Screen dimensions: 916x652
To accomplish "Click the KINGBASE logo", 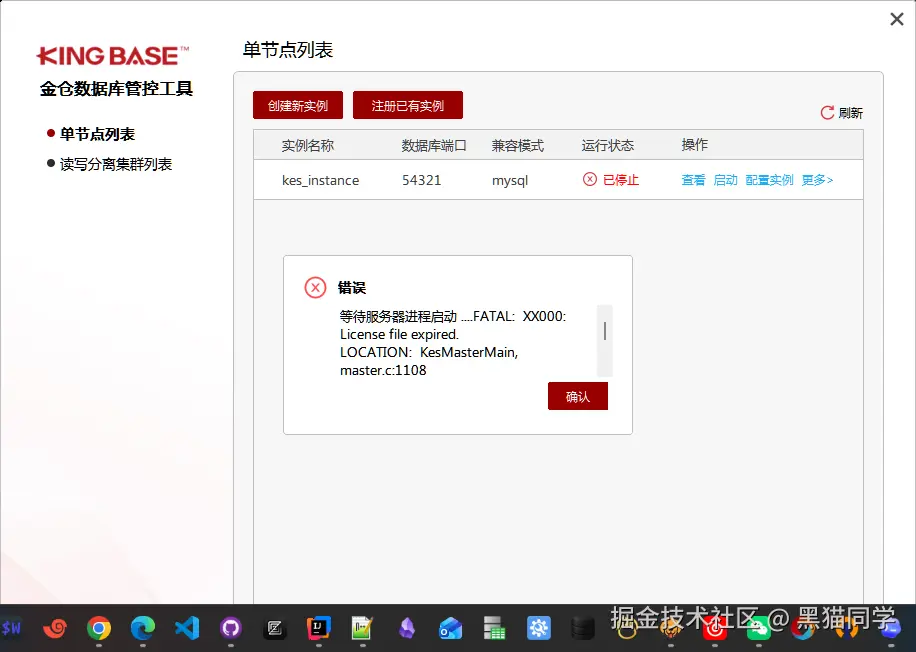I will click(x=113, y=56).
